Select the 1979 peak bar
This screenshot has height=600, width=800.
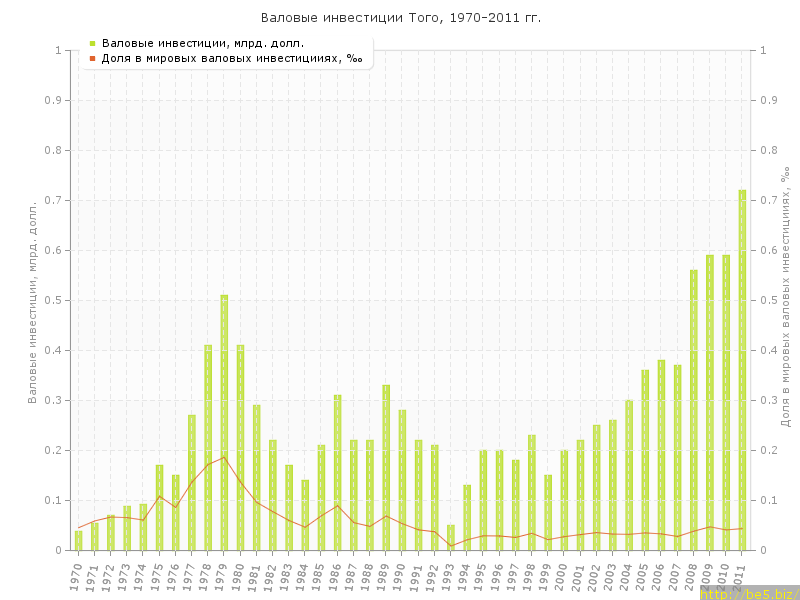tap(224, 422)
